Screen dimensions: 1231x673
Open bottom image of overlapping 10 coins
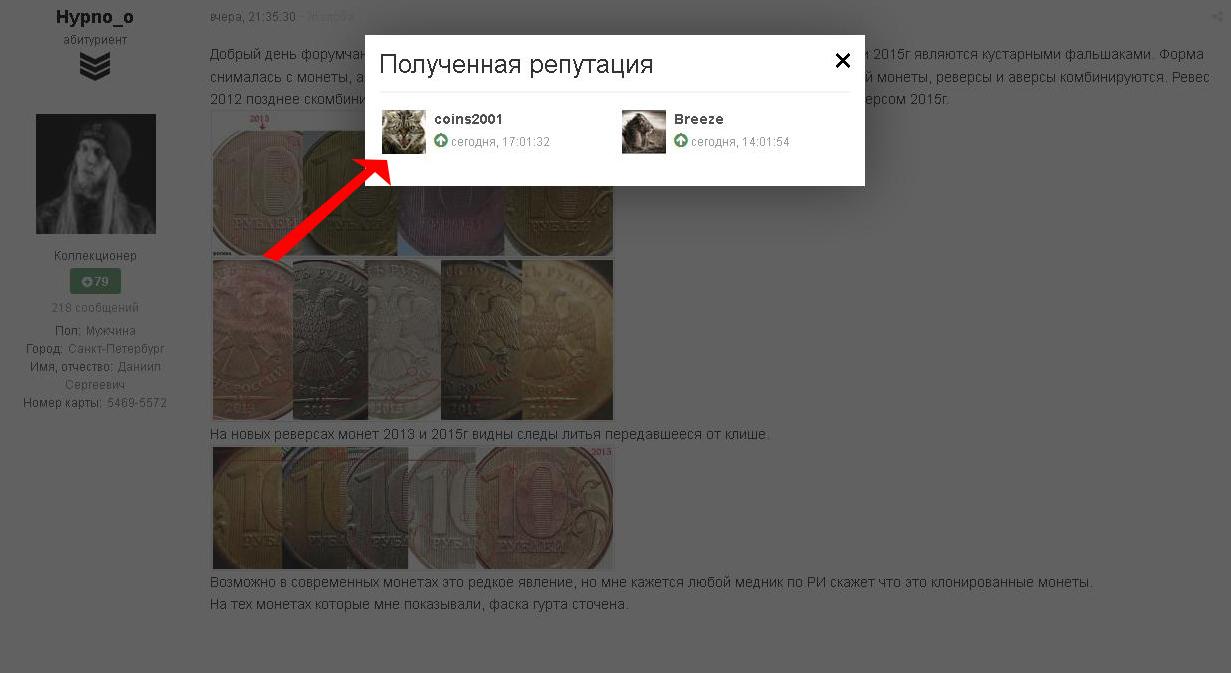click(412, 508)
